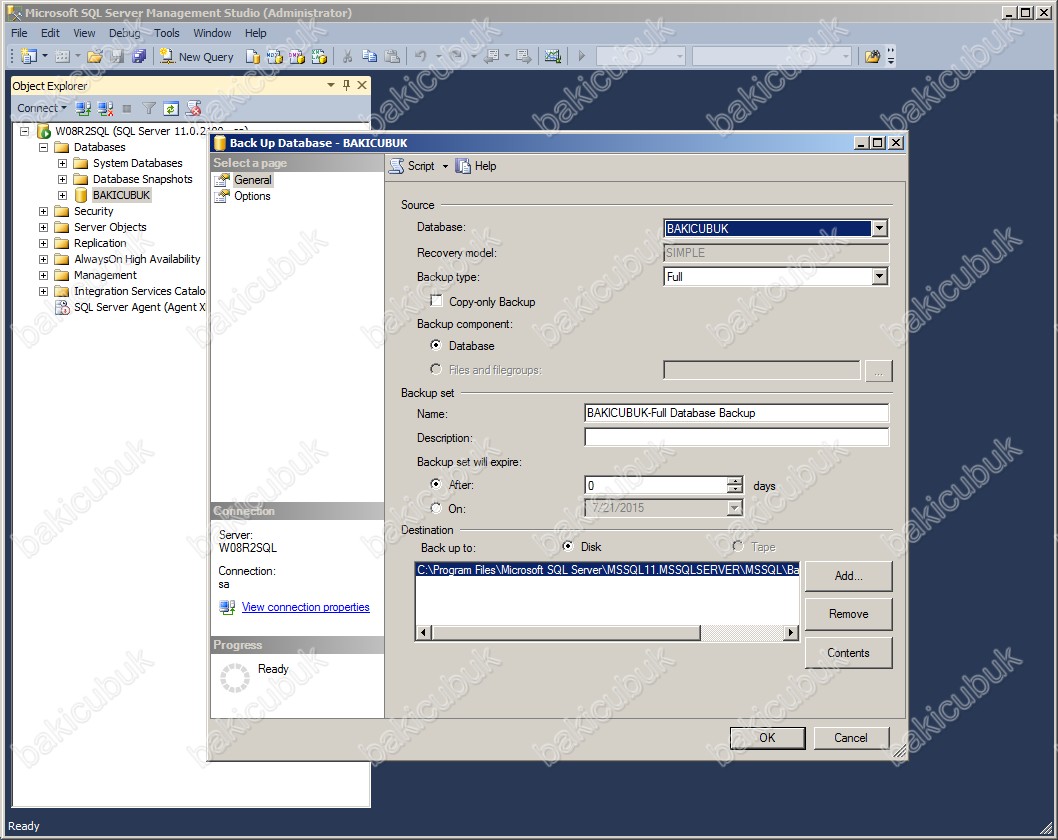Open the File menu
This screenshot has width=1058, height=840.
pos(20,33)
